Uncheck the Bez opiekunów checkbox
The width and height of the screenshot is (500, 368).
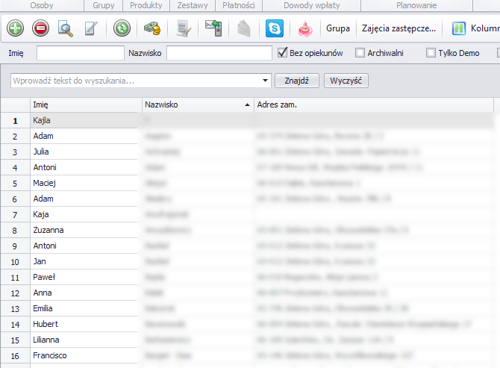(x=282, y=53)
